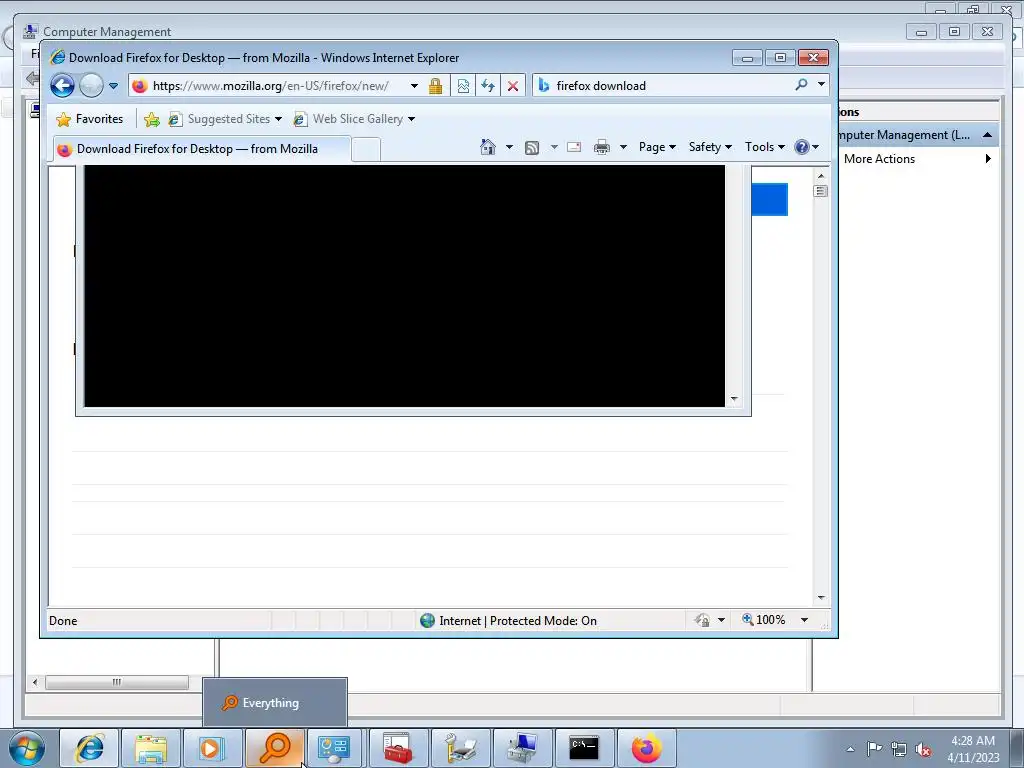Click the blue button on the webpage

(x=770, y=199)
